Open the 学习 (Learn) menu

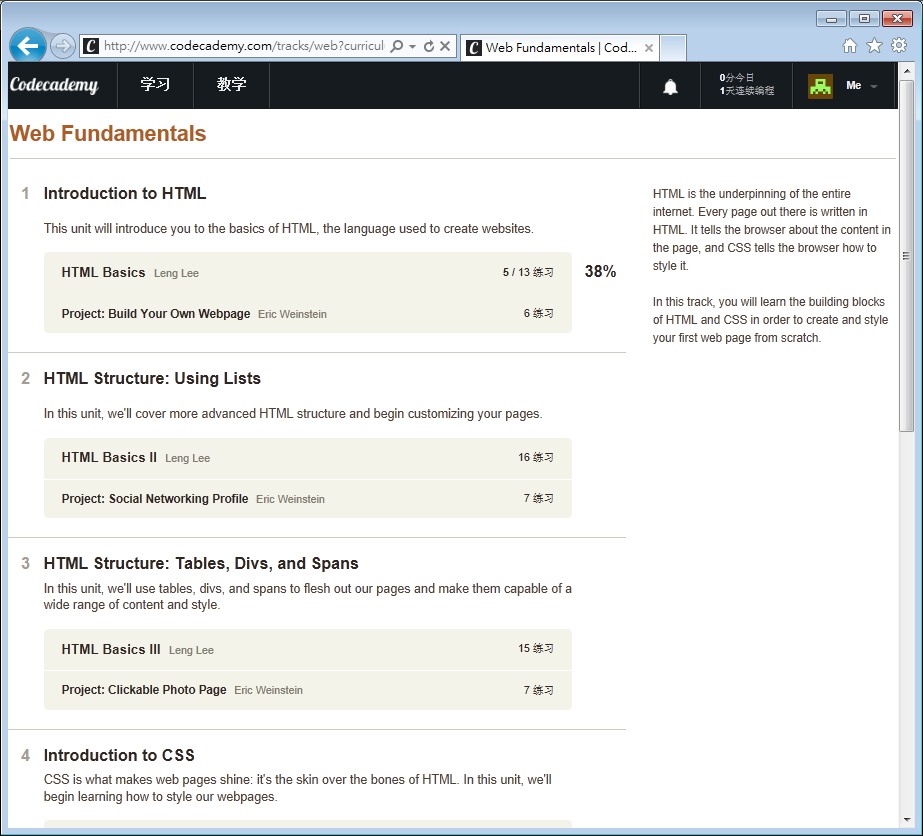coord(155,85)
